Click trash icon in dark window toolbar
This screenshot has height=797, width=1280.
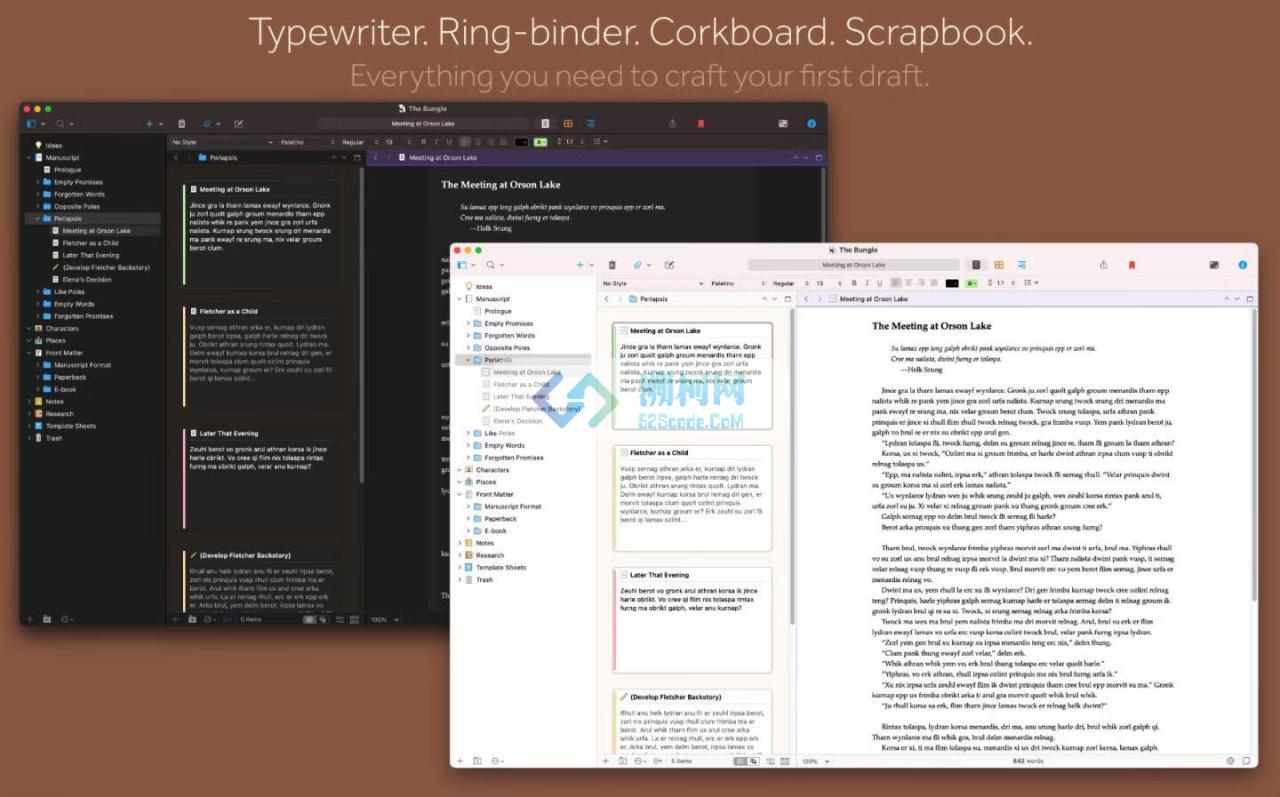click(x=182, y=124)
